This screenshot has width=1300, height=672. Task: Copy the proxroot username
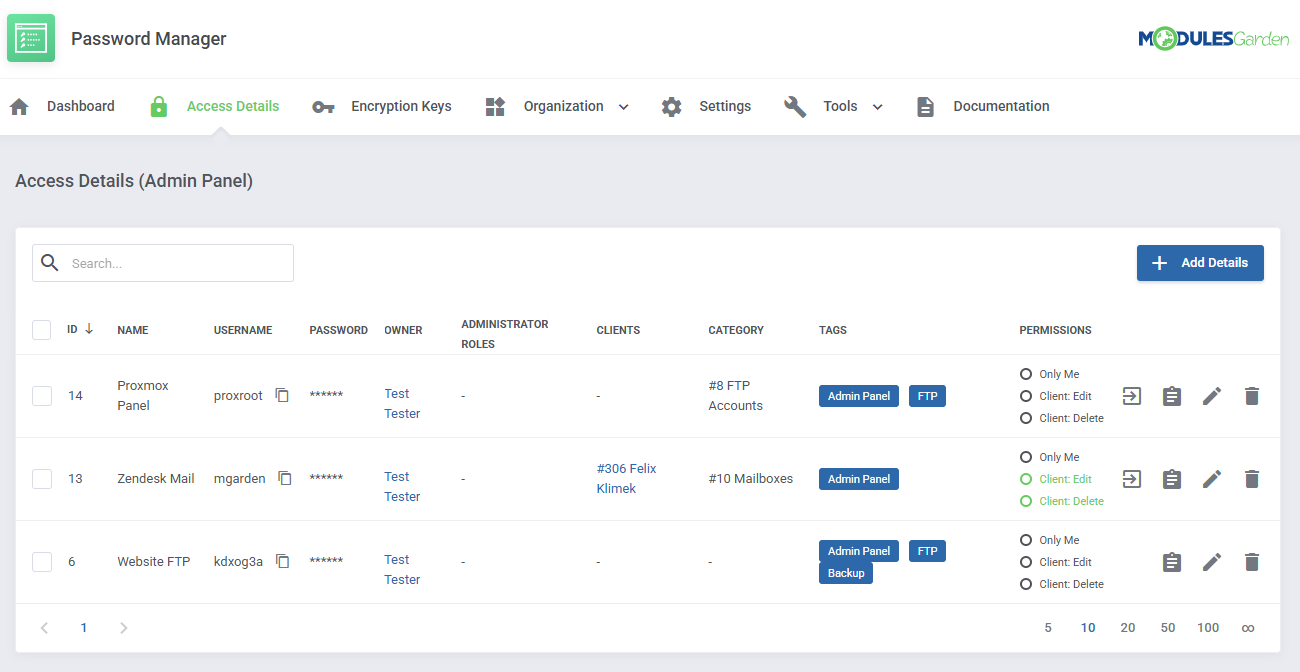282,396
